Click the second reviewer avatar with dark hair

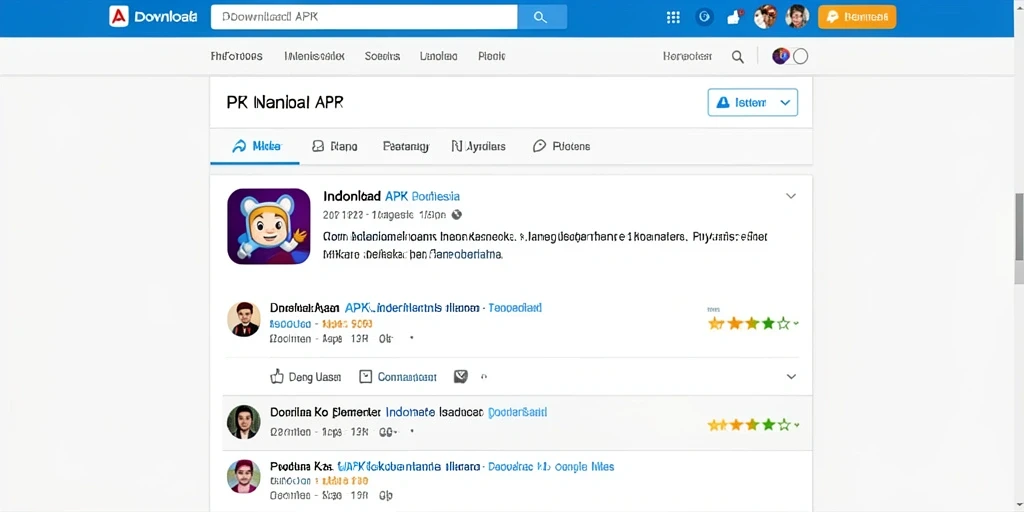244,422
